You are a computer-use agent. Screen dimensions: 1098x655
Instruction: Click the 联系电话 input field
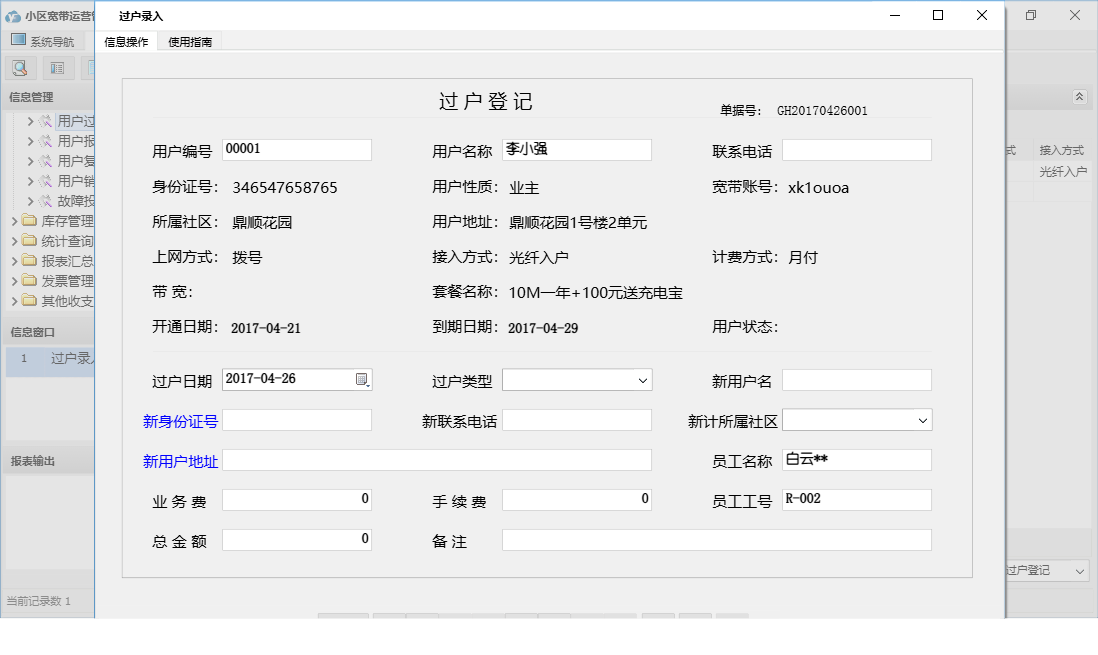pyautogui.click(x=859, y=149)
